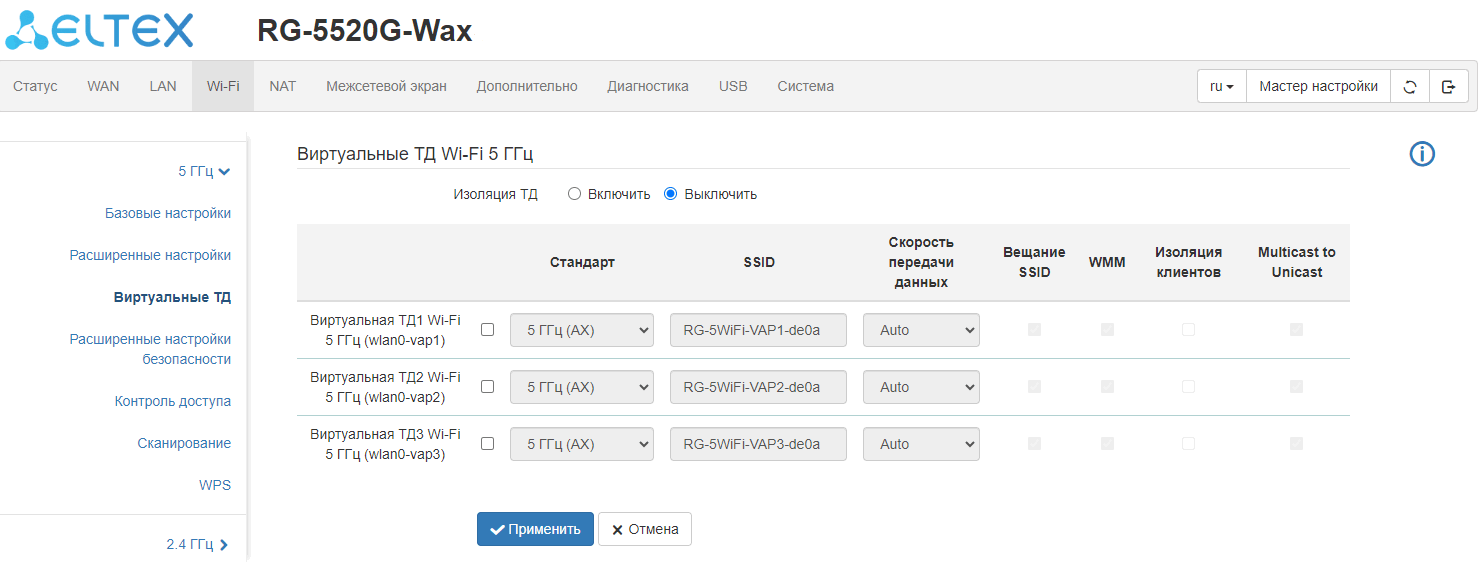
Task: Open data rate Auto dropdown for VAP2
Action: point(921,387)
